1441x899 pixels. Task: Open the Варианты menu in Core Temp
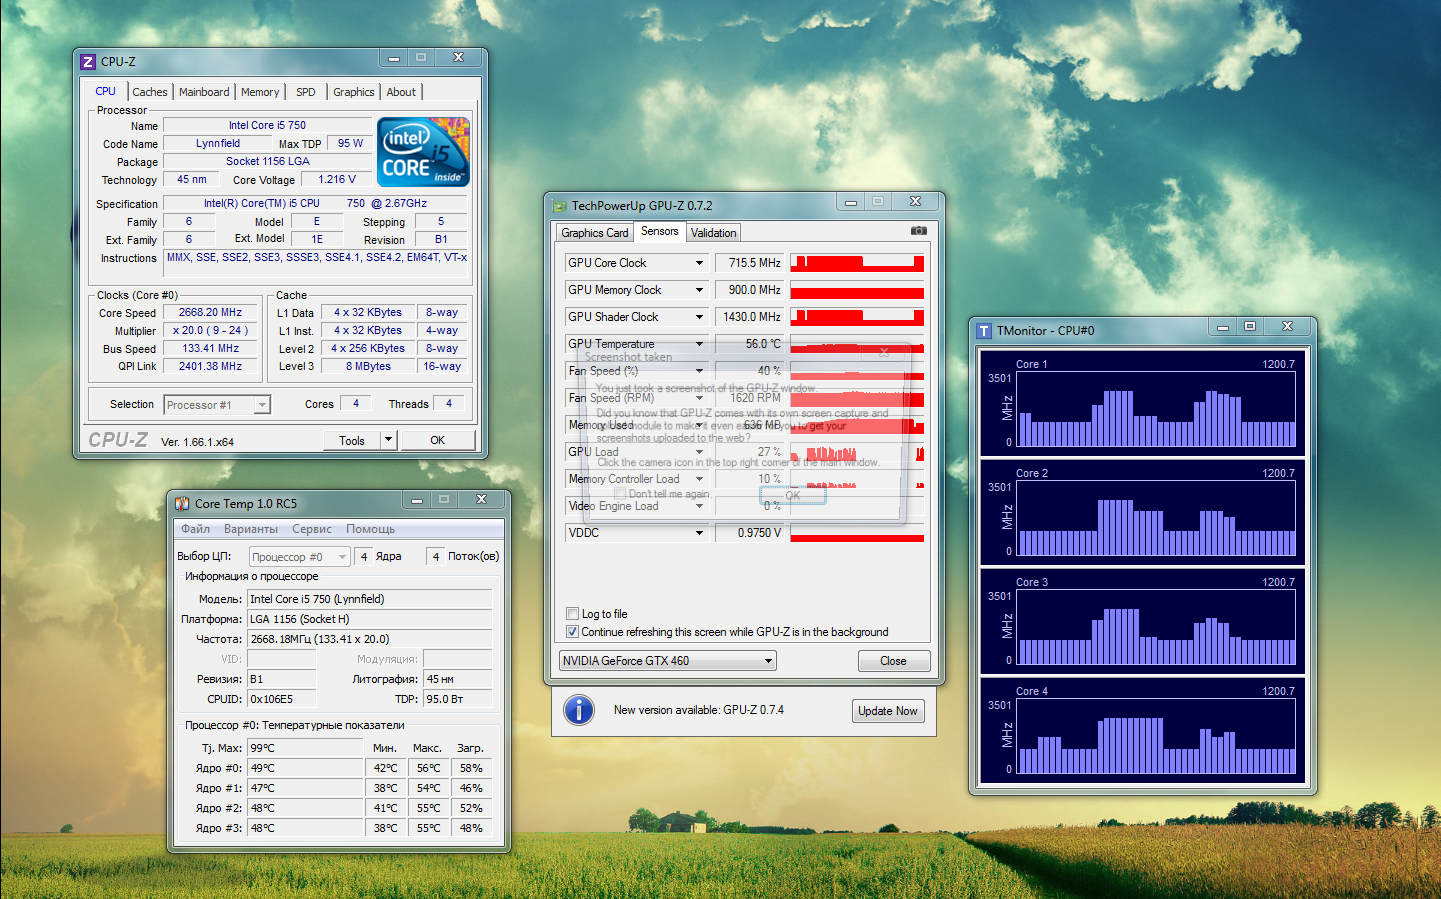tap(251, 529)
